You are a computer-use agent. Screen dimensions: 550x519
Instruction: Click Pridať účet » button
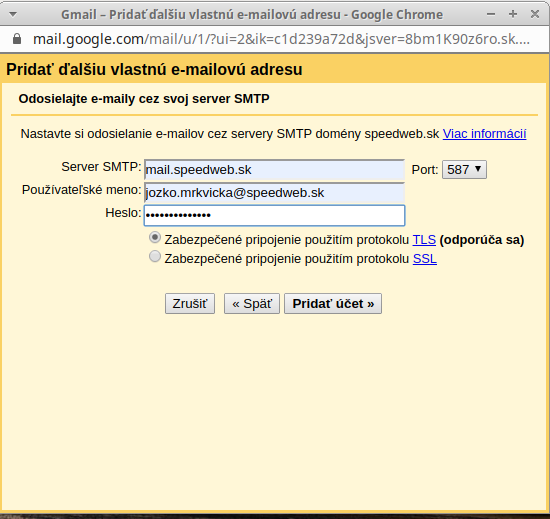pos(333,304)
